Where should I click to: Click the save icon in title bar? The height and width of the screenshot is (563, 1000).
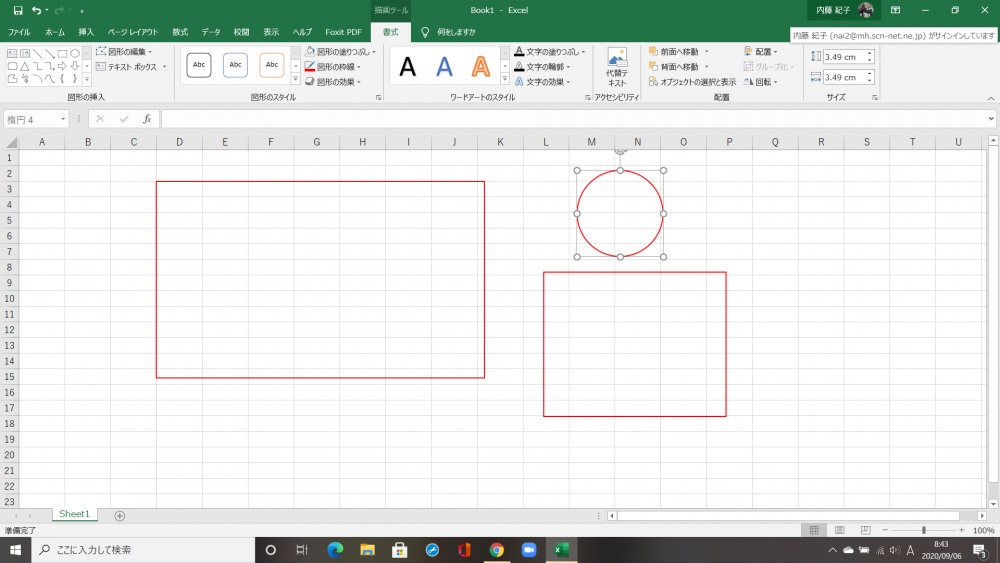coord(17,10)
